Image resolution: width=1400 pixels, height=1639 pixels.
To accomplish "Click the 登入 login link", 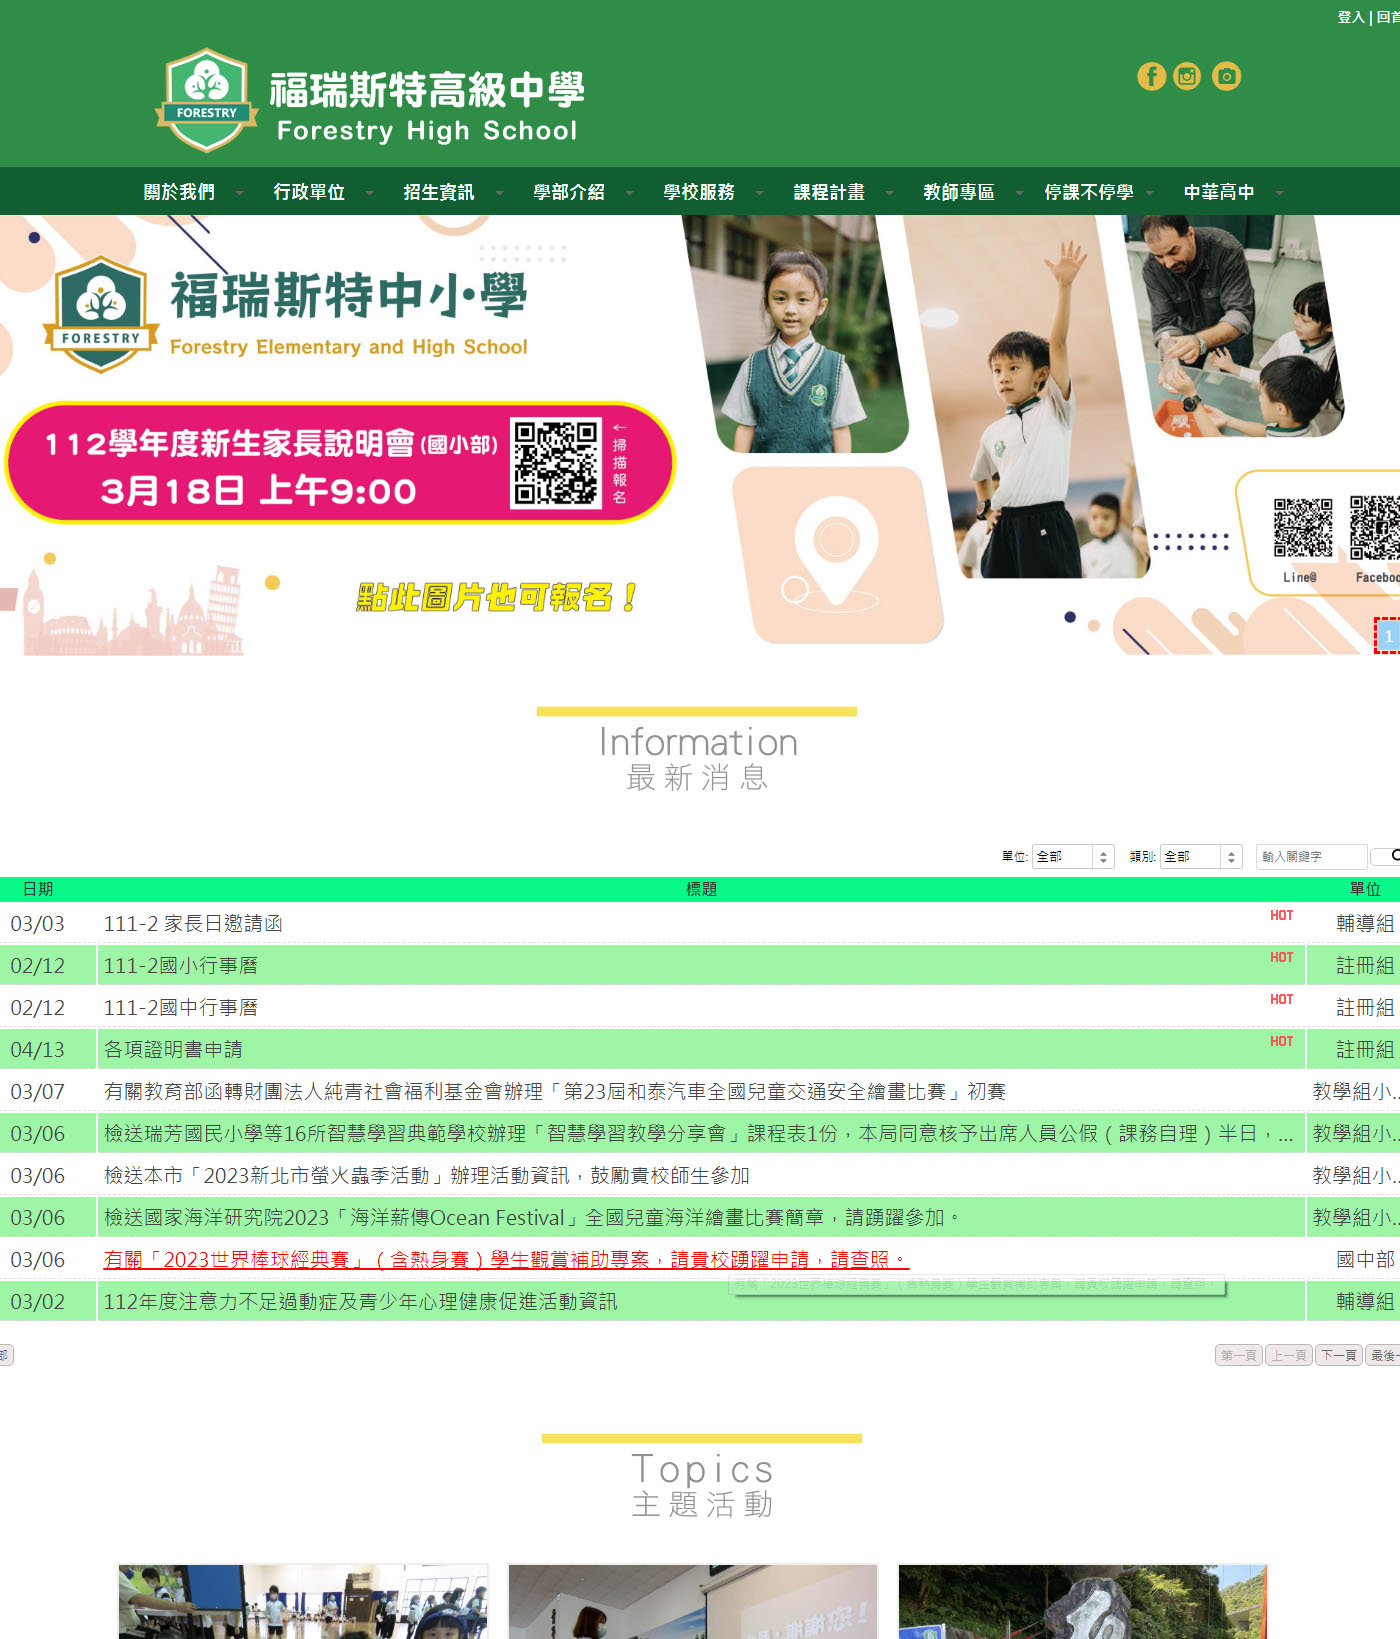I will click(x=1350, y=17).
